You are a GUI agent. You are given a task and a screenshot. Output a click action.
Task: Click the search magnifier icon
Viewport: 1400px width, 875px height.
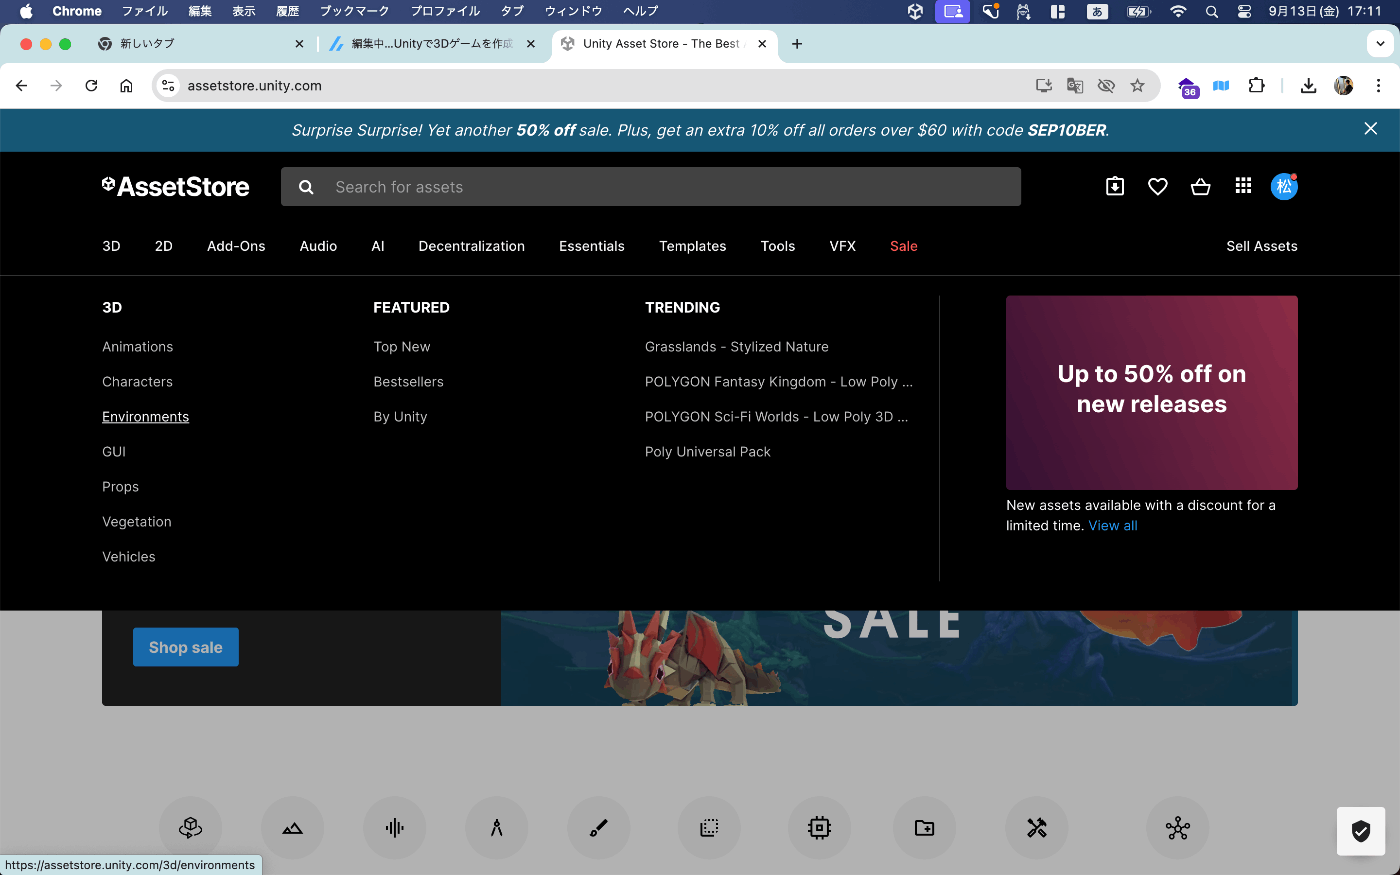point(306,187)
